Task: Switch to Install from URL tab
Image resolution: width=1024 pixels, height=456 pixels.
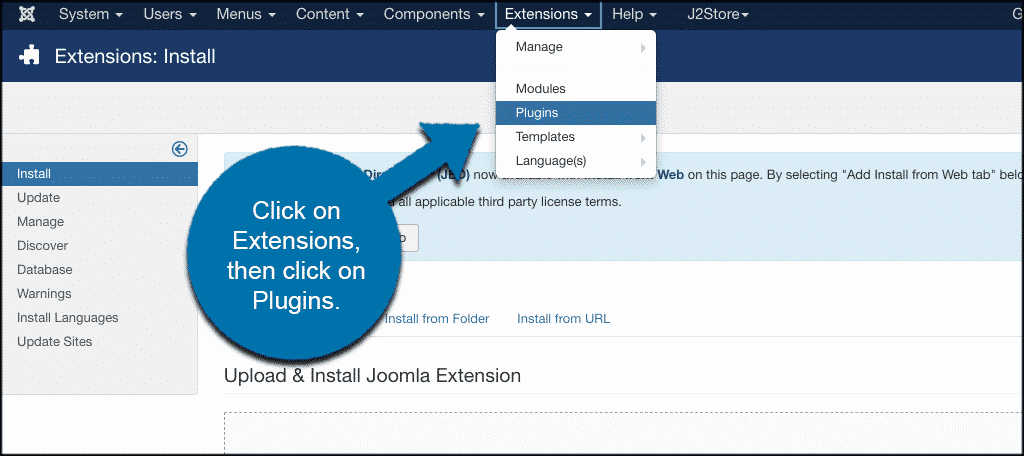Action: click(x=564, y=319)
